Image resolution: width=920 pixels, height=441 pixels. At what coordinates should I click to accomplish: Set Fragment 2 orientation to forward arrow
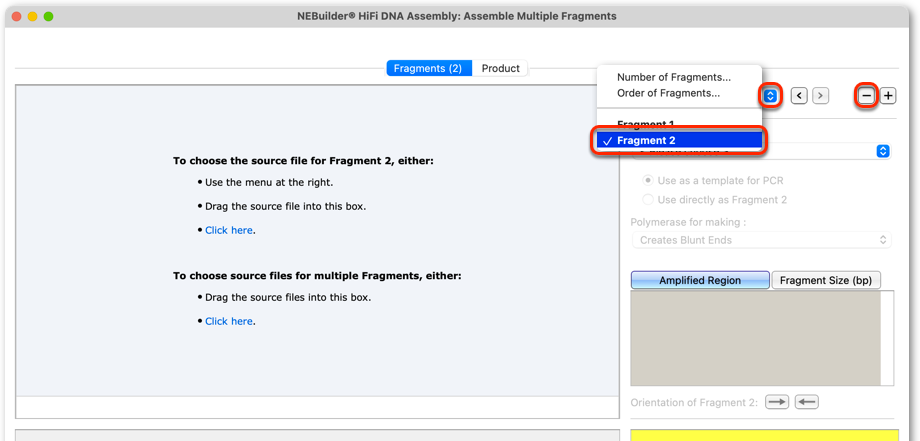777,402
